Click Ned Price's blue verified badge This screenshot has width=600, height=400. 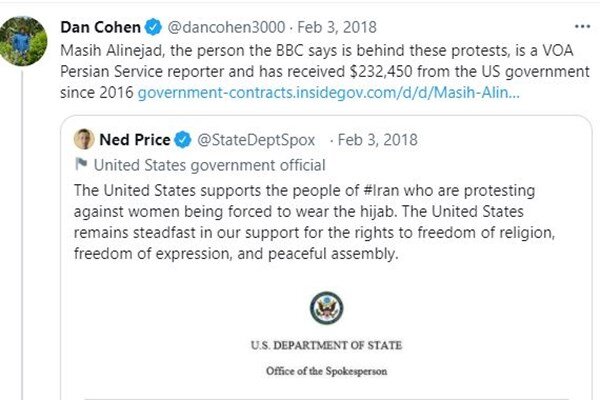click(183, 139)
